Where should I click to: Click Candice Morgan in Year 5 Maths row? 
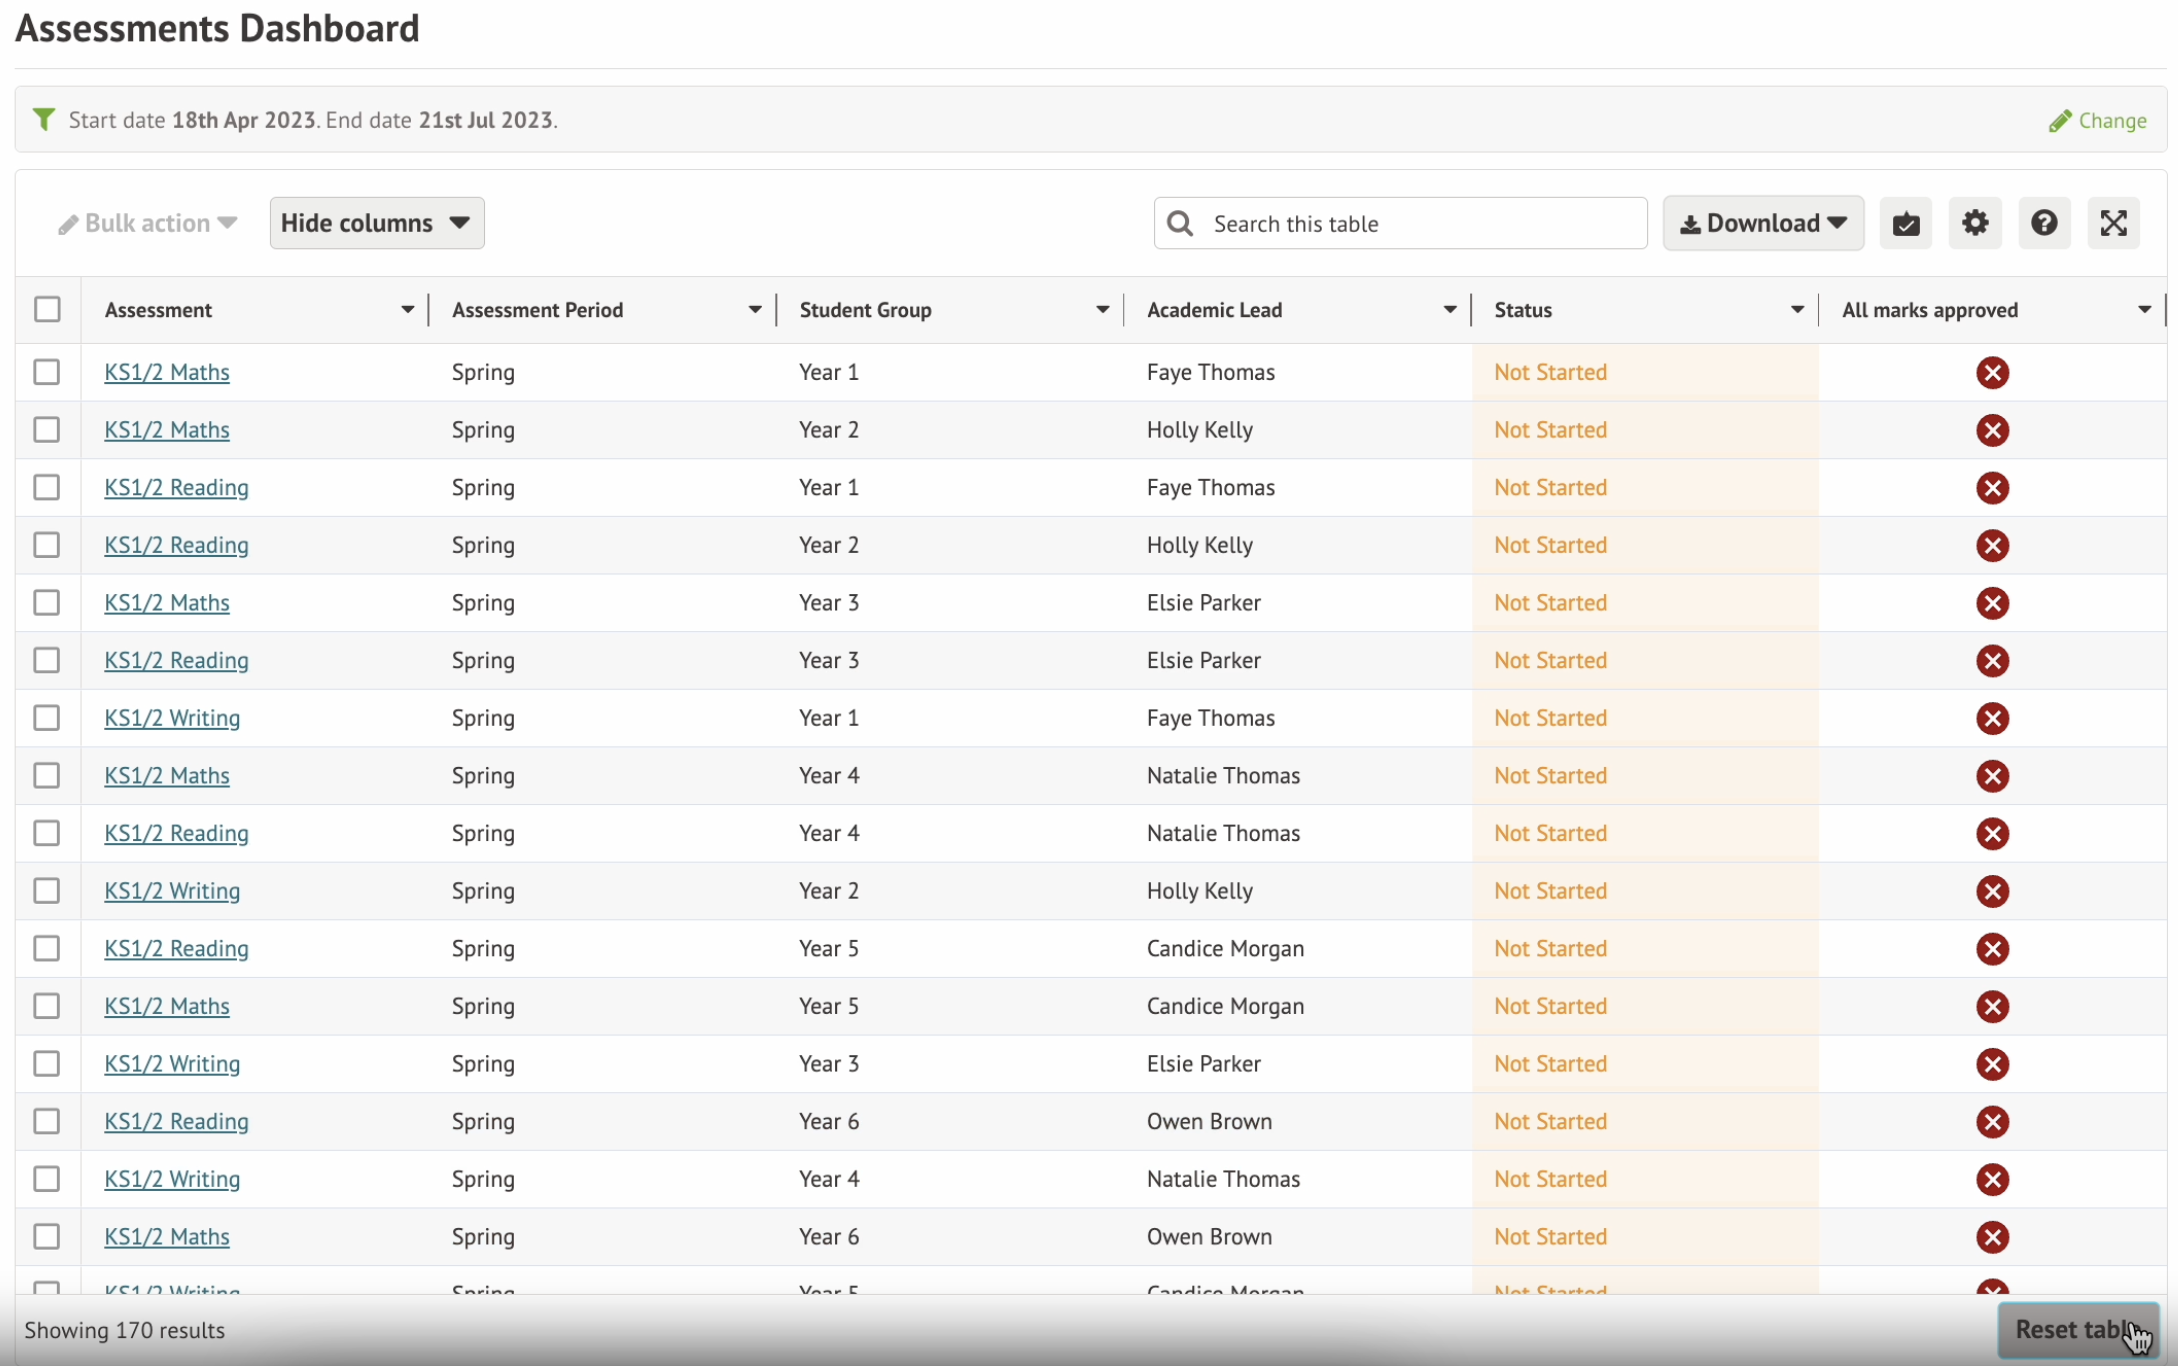coord(1225,1006)
